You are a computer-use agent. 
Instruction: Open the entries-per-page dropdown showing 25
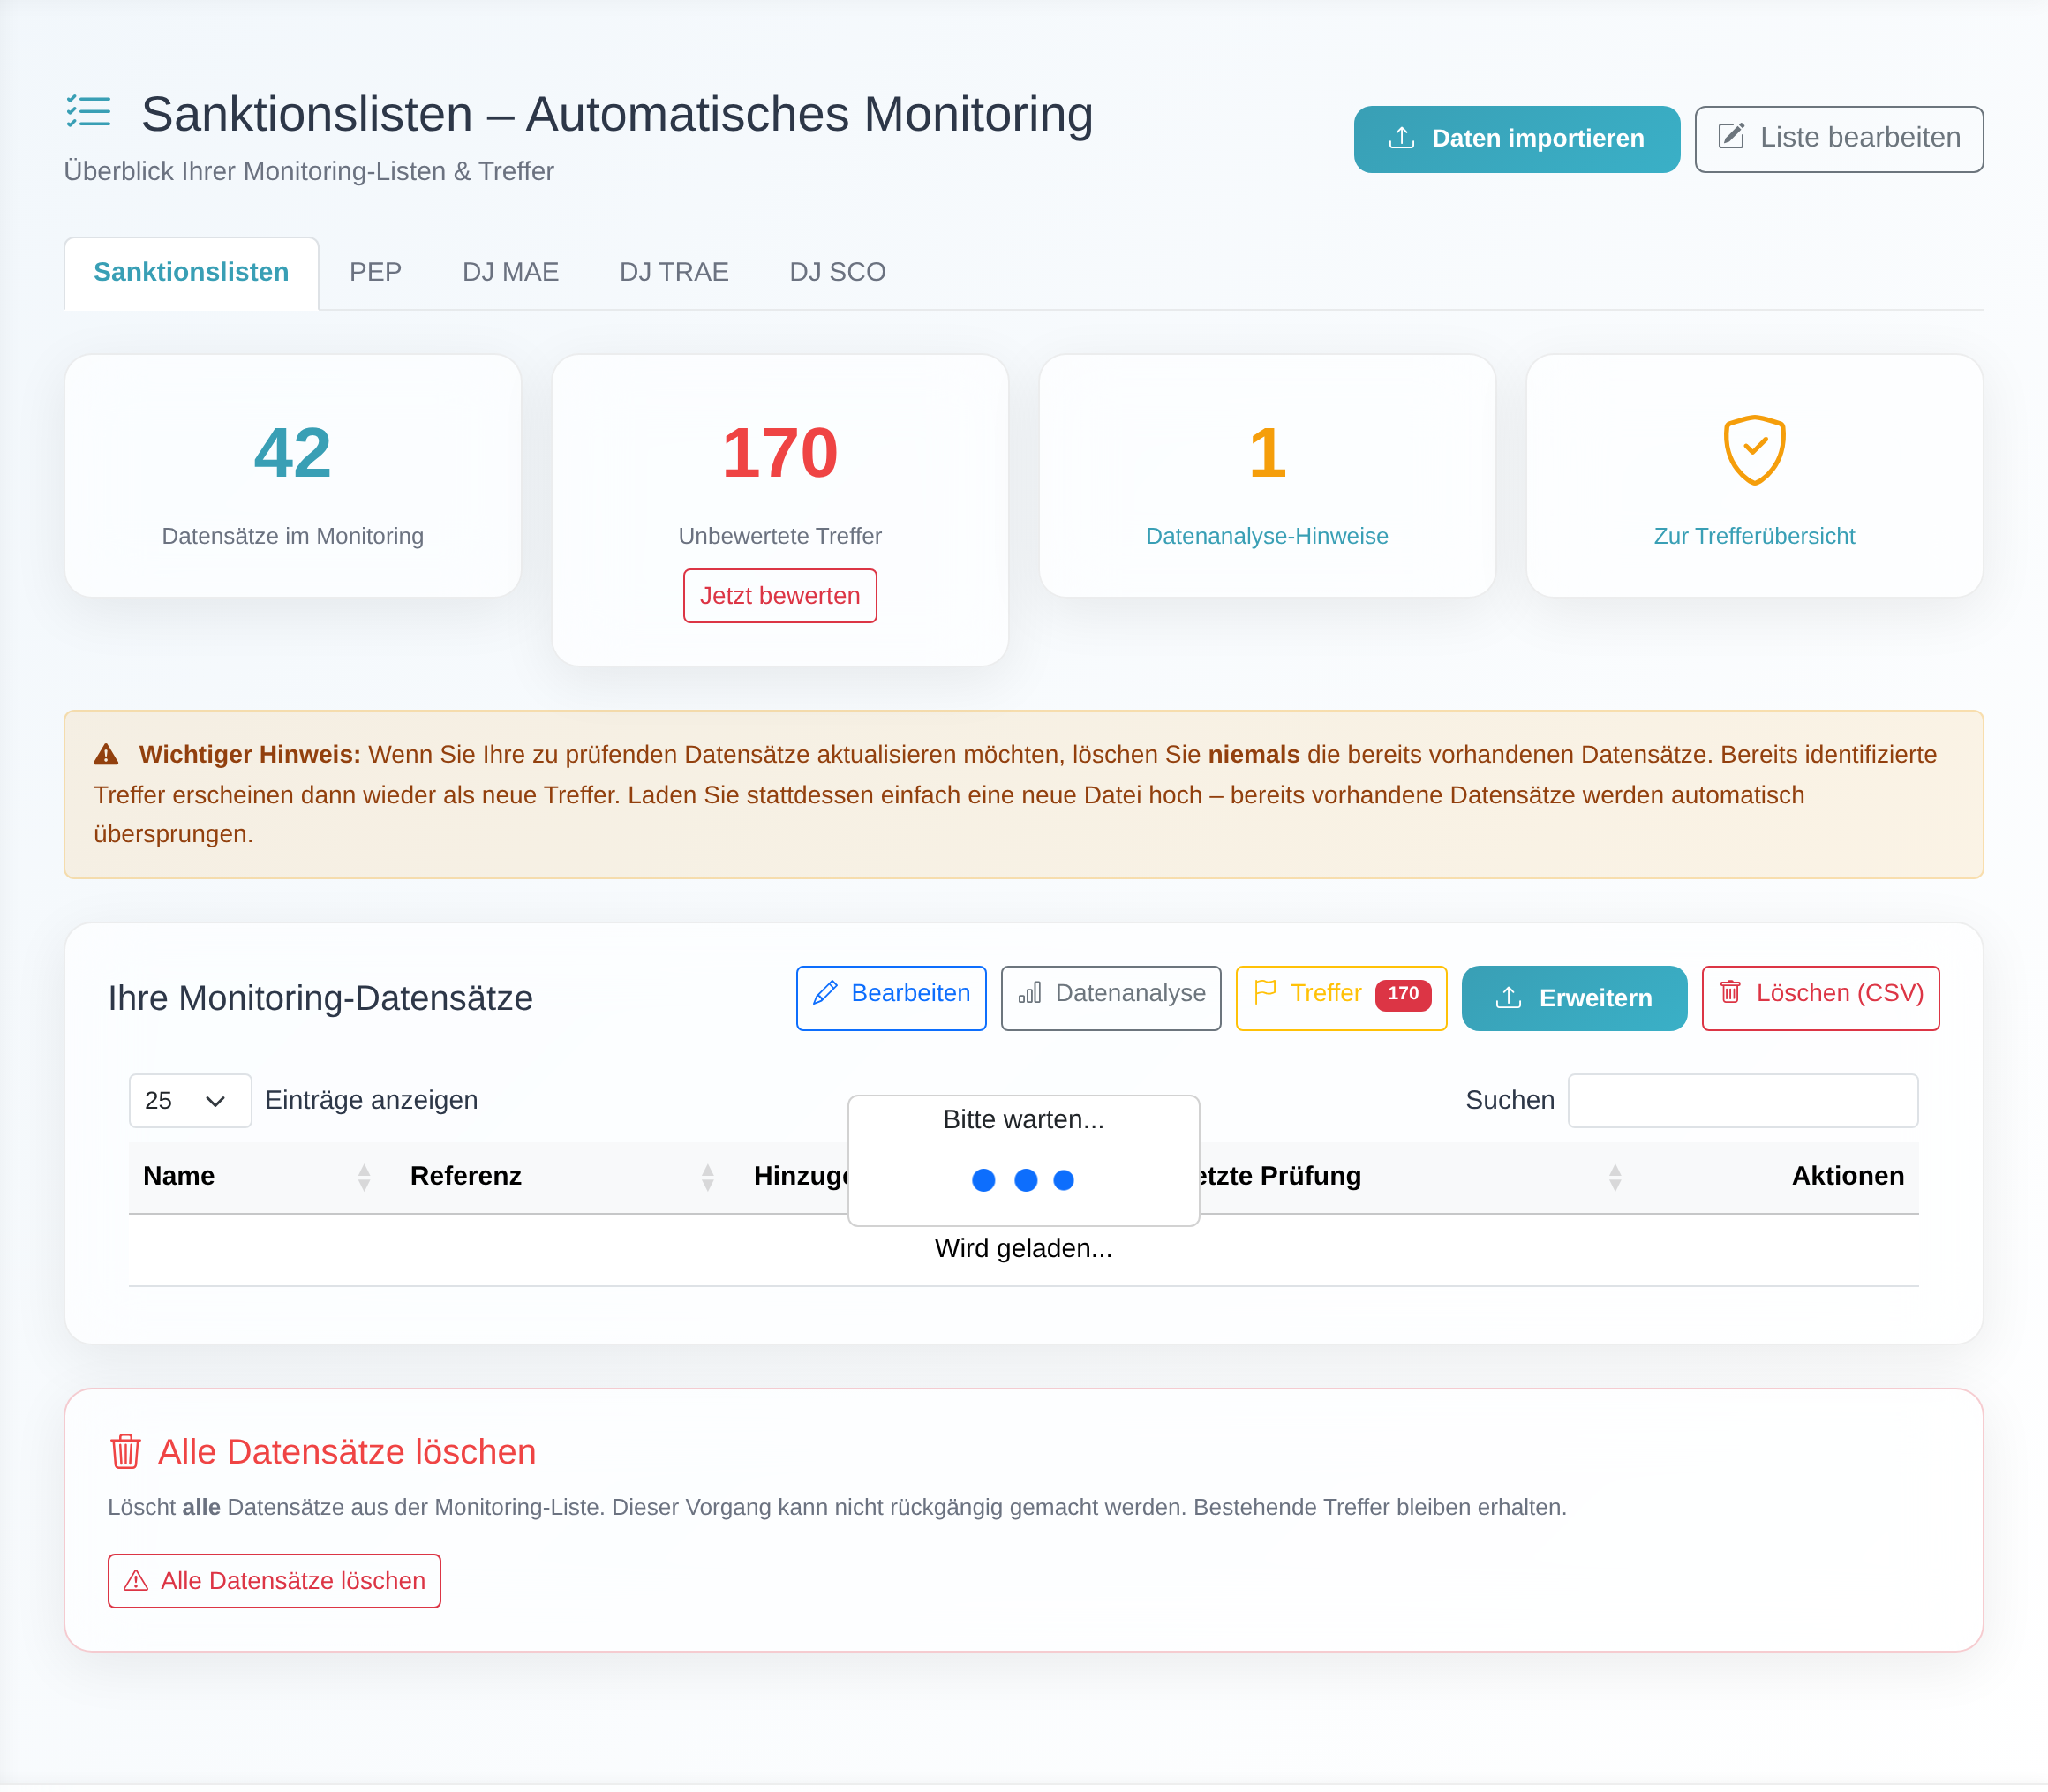pyautogui.click(x=190, y=1101)
